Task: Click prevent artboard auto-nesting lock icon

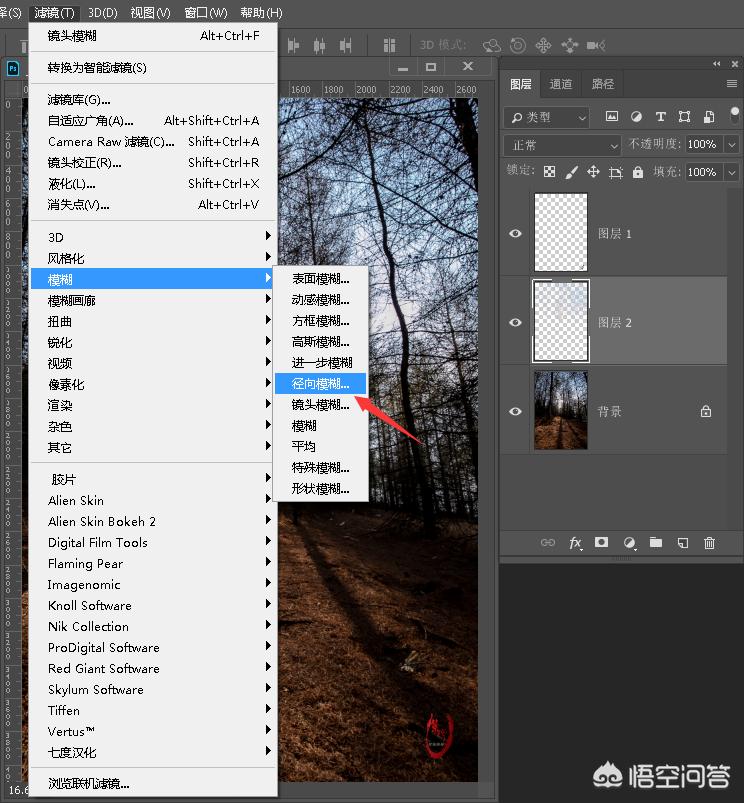Action: tap(615, 172)
